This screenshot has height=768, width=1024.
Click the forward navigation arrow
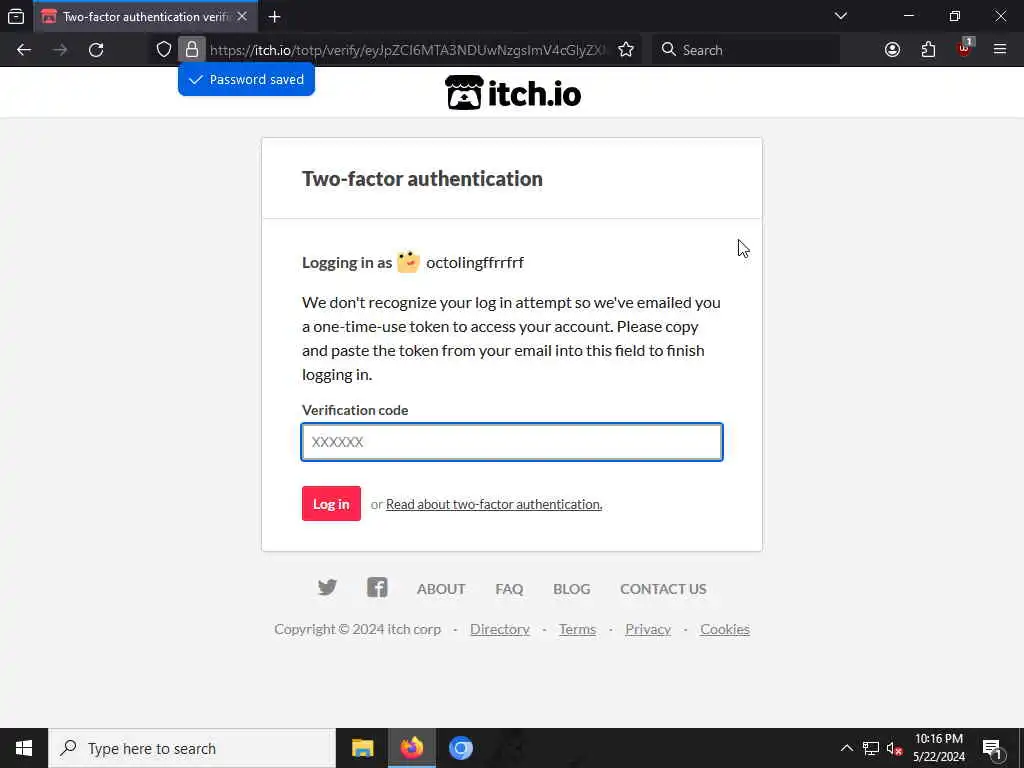point(60,50)
